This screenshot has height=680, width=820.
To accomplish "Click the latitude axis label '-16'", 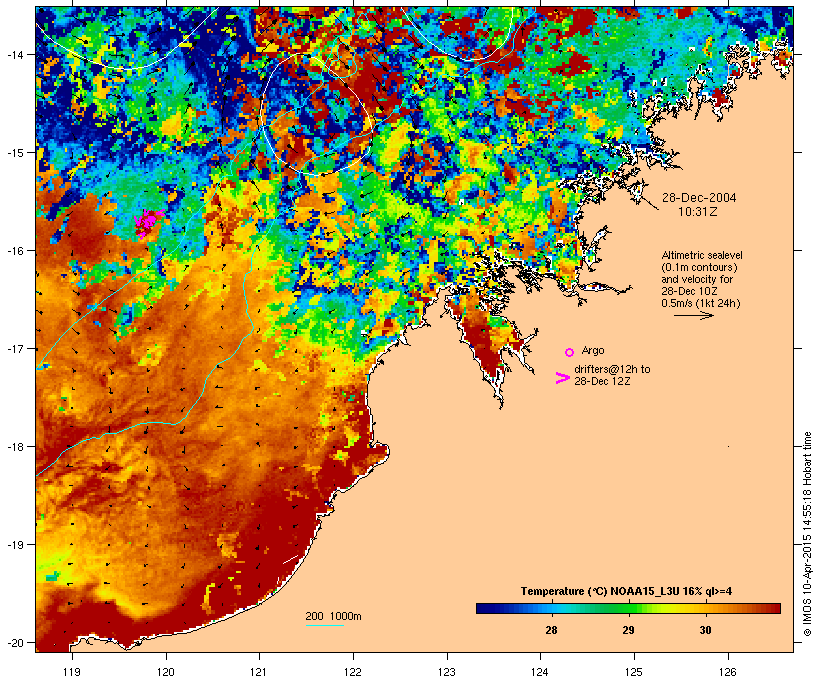I will pyautogui.click(x=14, y=251).
